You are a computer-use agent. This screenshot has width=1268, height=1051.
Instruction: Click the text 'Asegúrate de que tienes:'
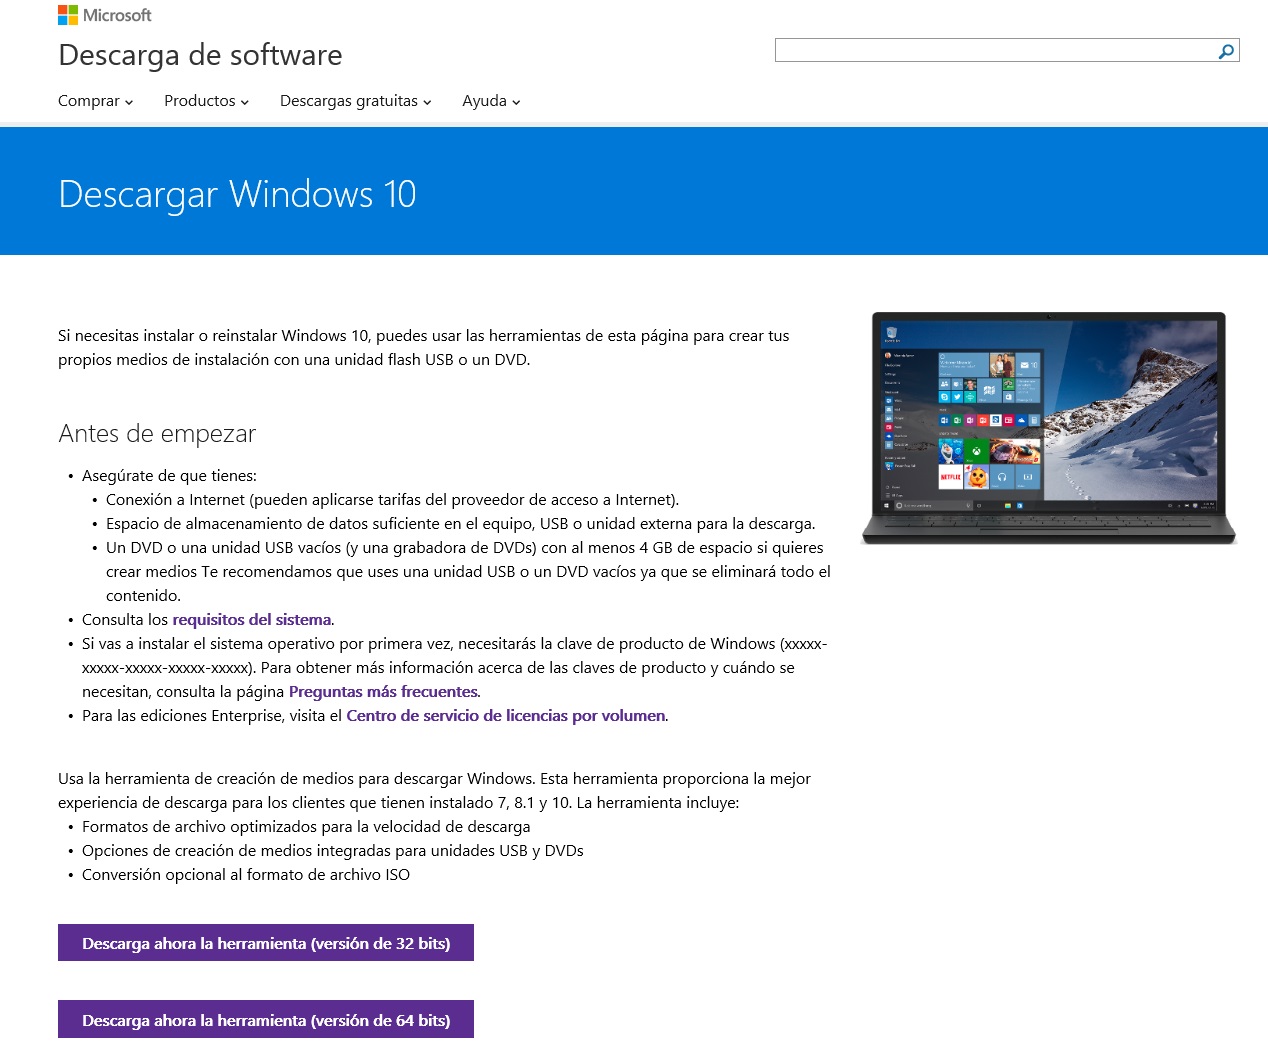pyautogui.click(x=169, y=476)
